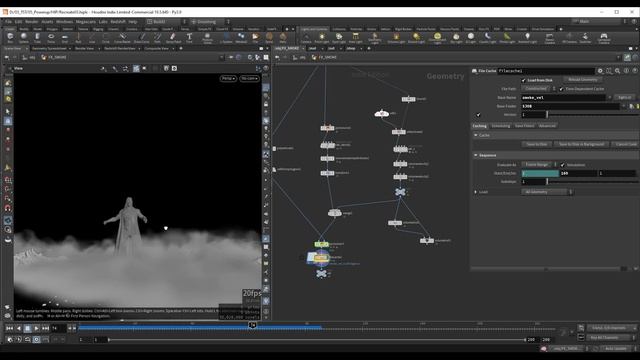Select the L-System shelf tool
The width and height of the screenshot is (640, 360).
[226, 38]
